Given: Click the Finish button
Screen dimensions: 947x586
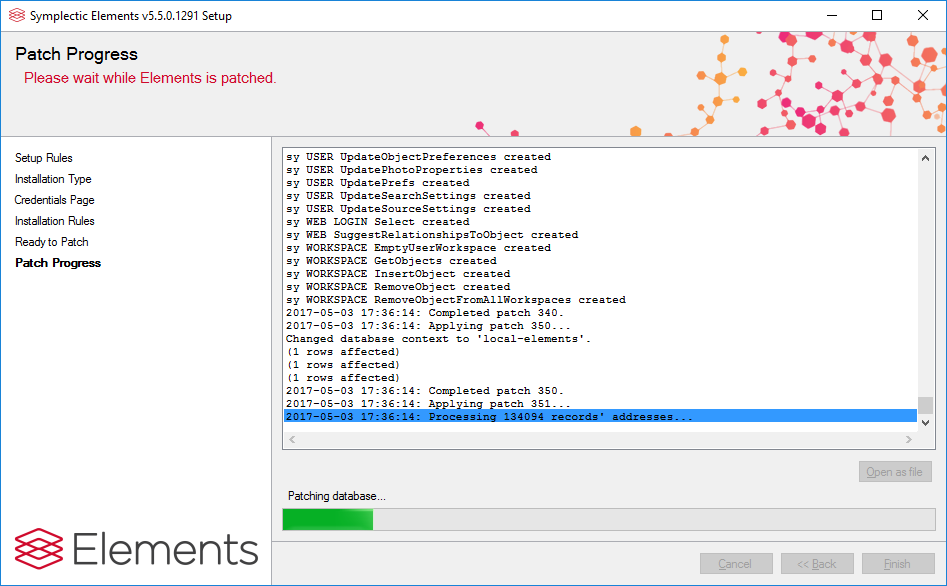Looking at the screenshot, I should [x=897, y=564].
